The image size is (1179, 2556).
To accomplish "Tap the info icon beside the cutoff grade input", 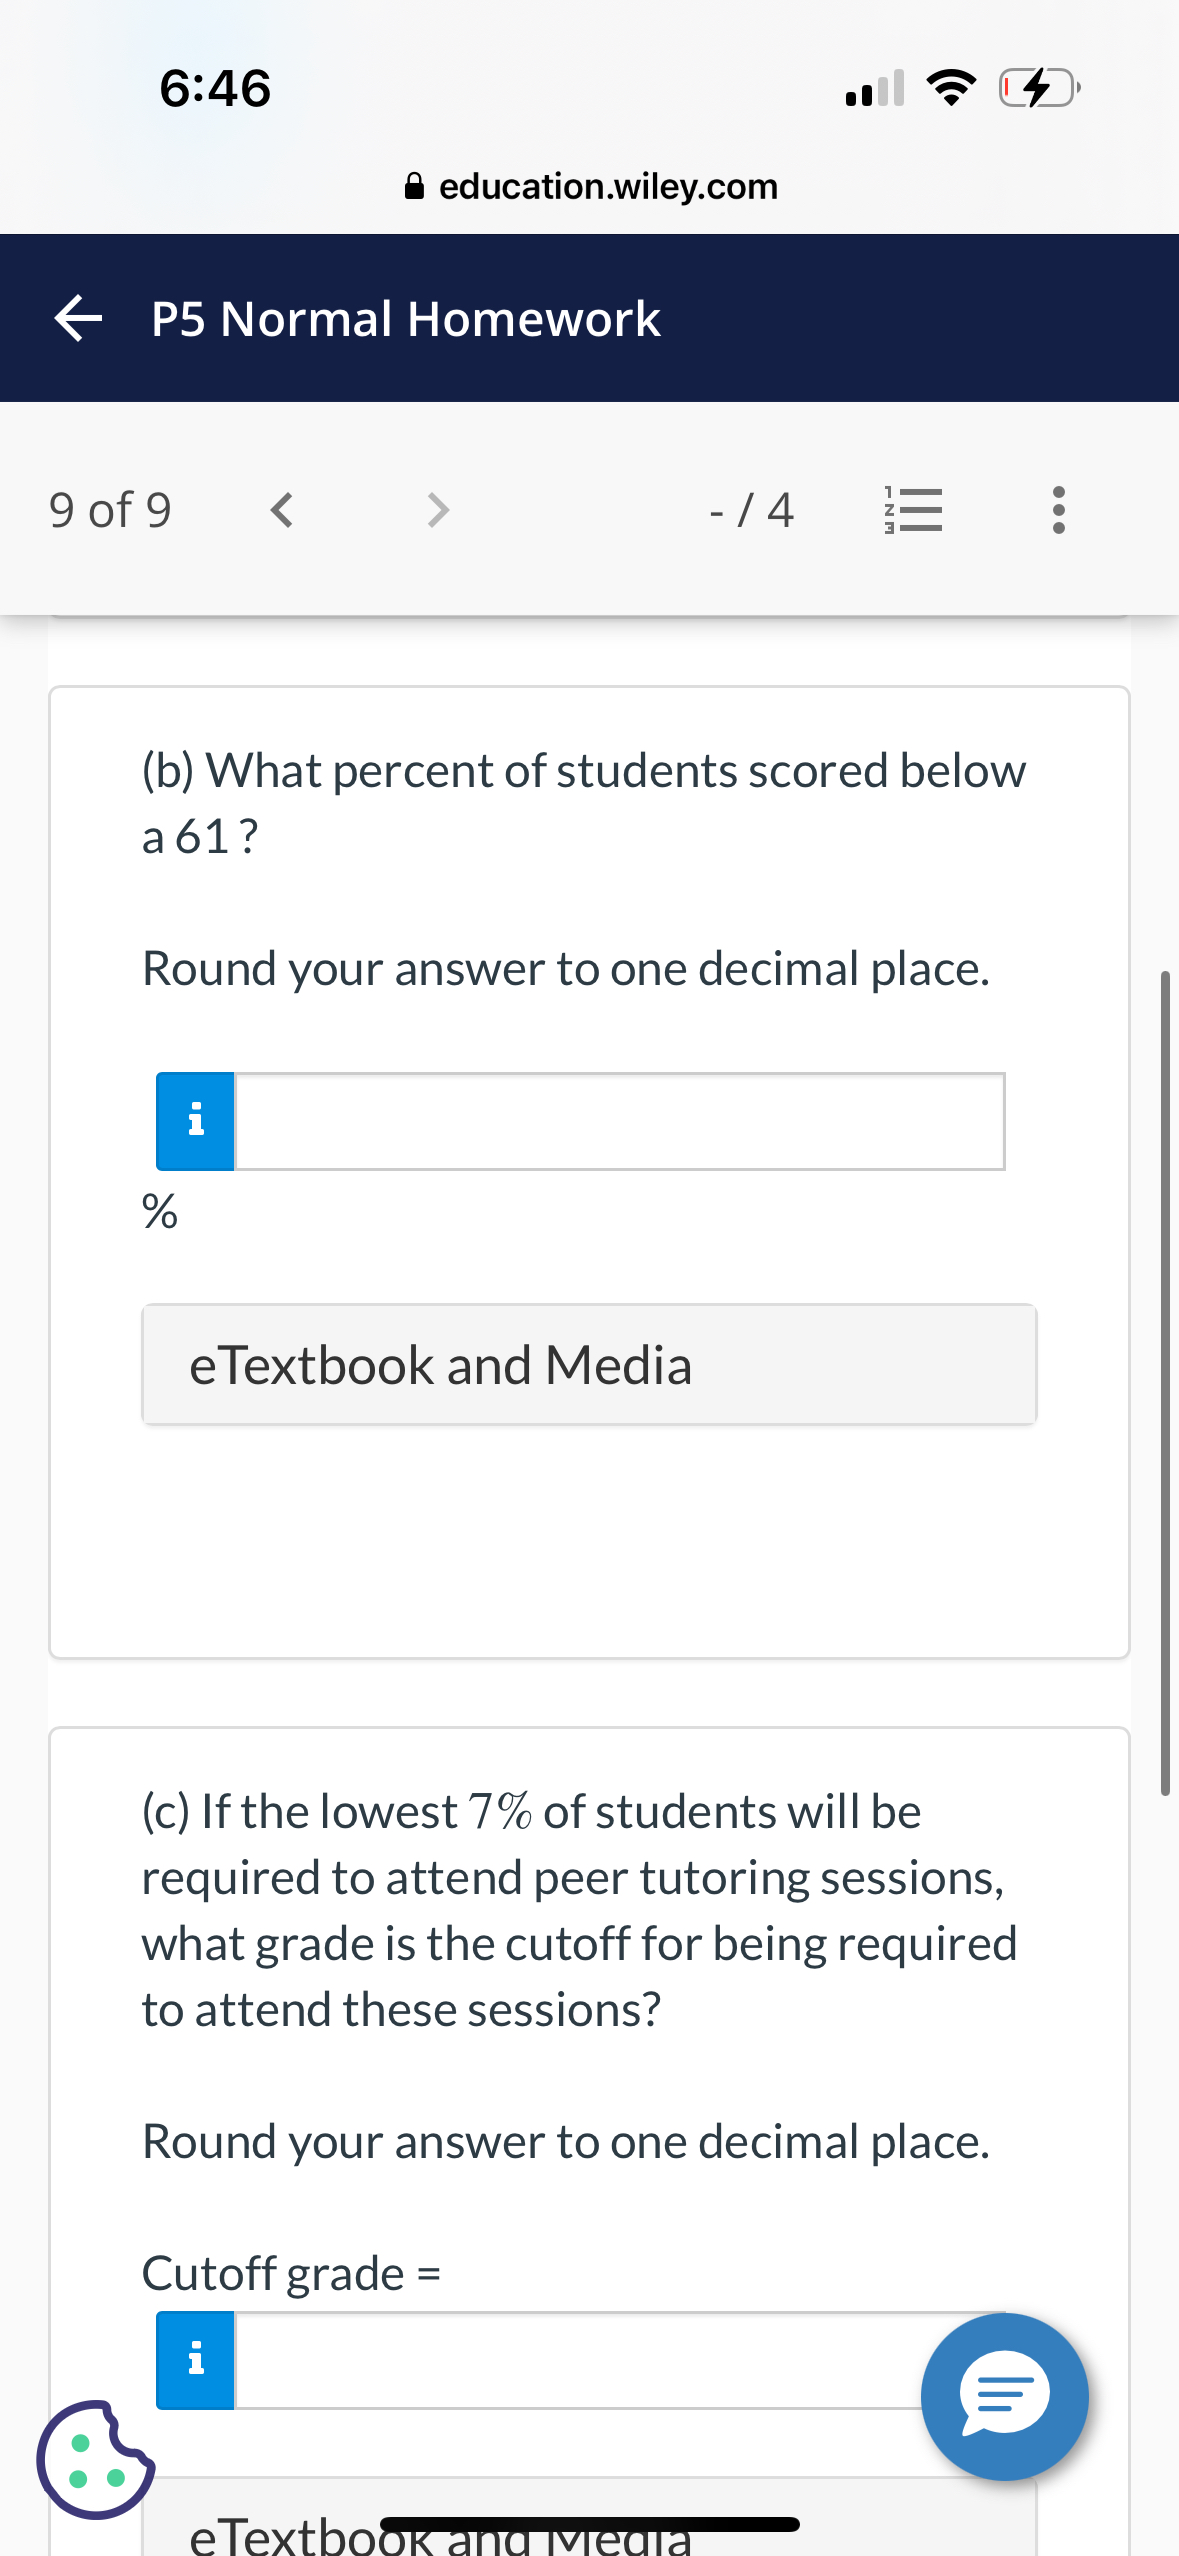I will click(x=195, y=2361).
